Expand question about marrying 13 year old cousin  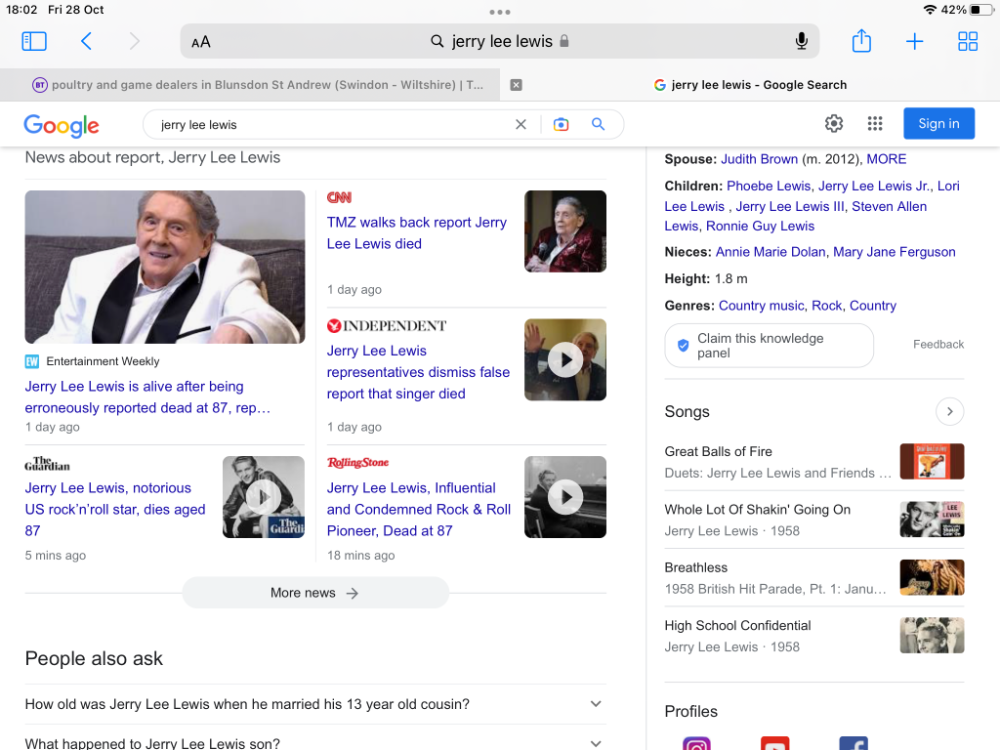596,704
